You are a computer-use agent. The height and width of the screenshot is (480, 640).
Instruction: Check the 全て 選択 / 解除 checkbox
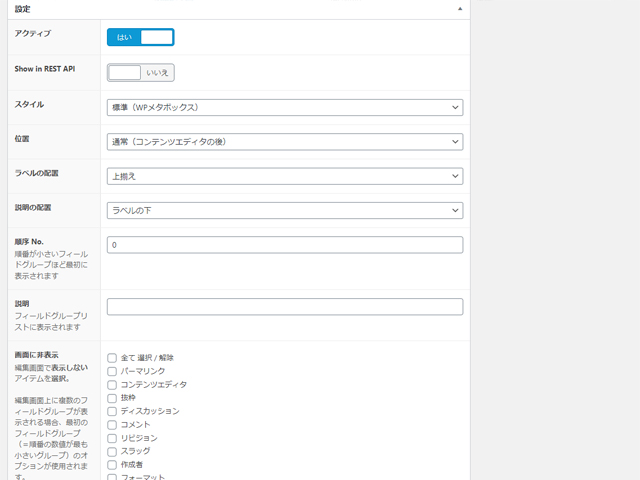[x=112, y=358]
